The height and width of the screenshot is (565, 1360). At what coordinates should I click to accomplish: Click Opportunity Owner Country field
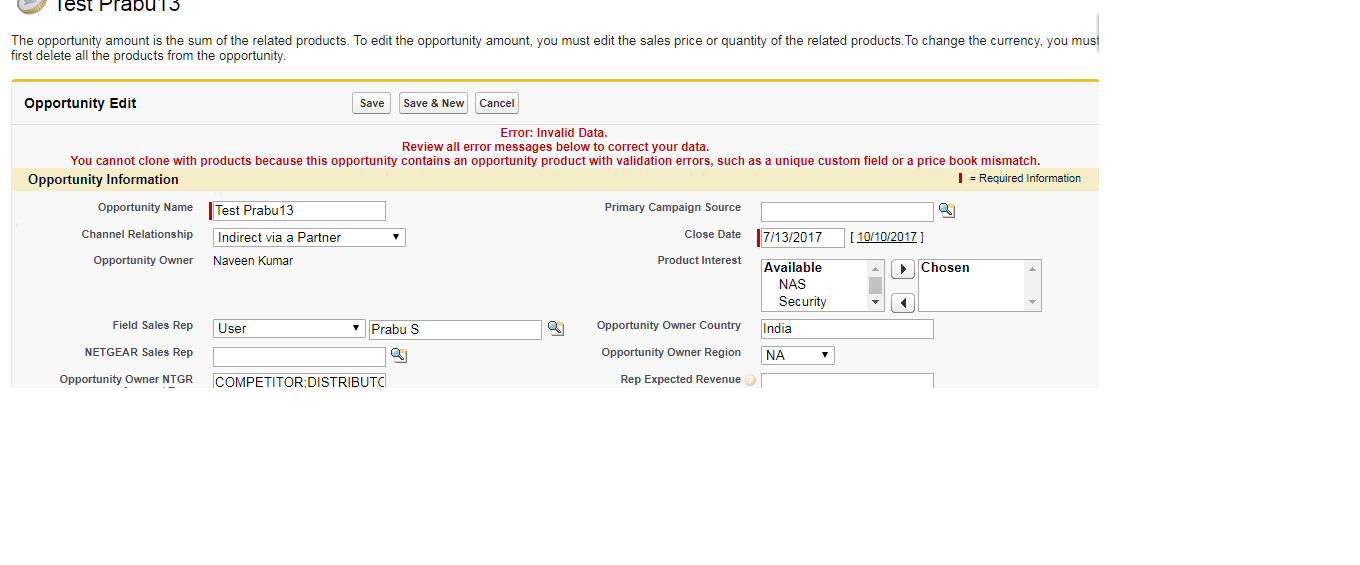(x=847, y=329)
